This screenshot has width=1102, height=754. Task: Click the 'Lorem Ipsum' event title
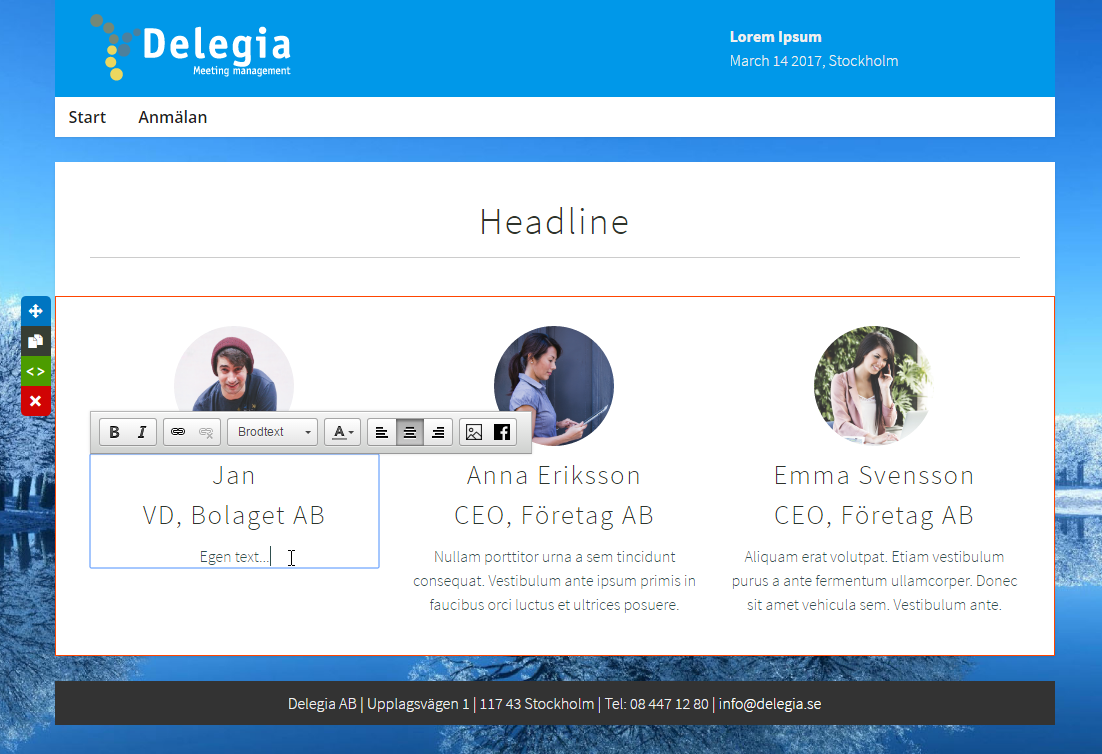pyautogui.click(x=775, y=37)
